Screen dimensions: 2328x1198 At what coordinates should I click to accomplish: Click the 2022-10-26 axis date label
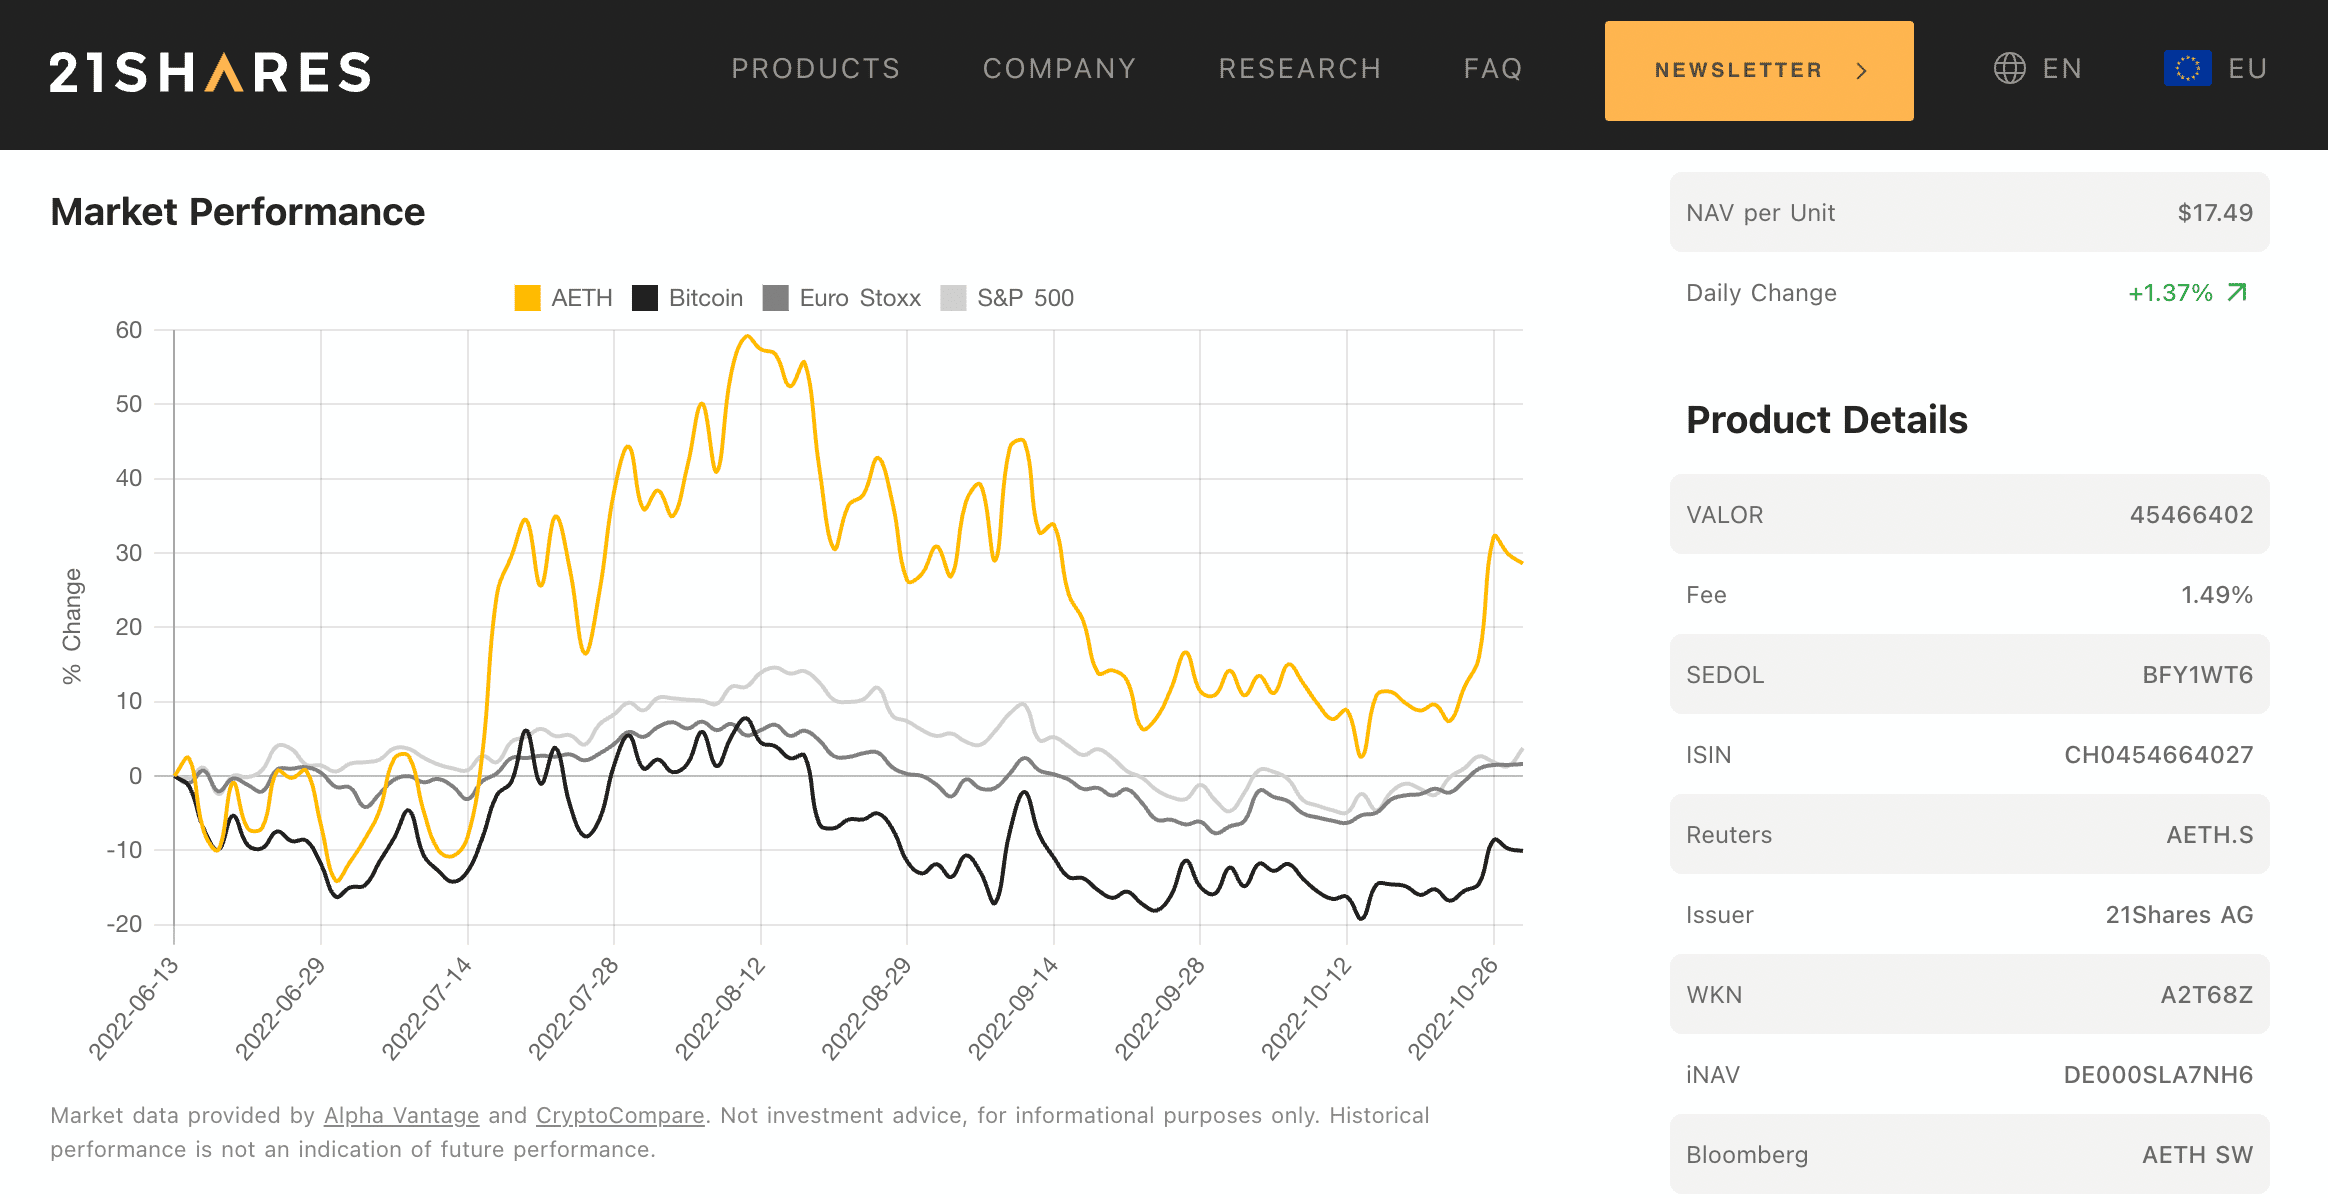pos(1453,1007)
